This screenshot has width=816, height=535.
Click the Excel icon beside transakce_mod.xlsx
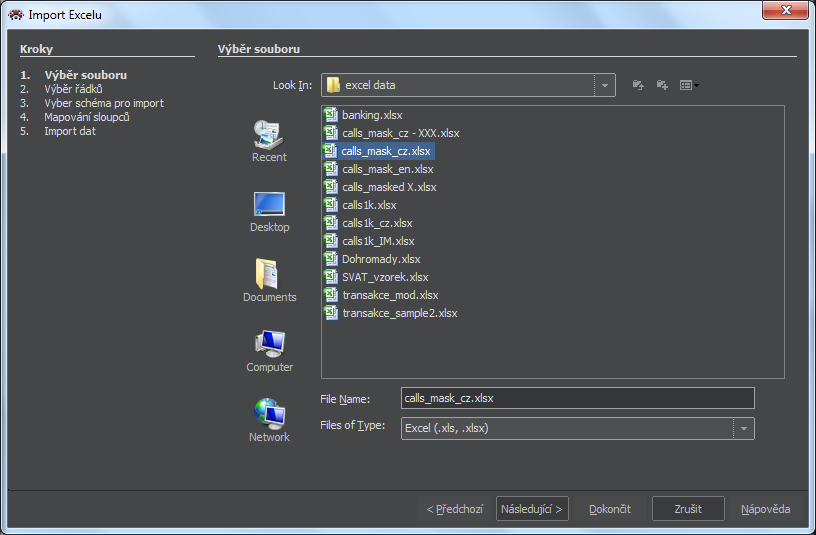330,295
